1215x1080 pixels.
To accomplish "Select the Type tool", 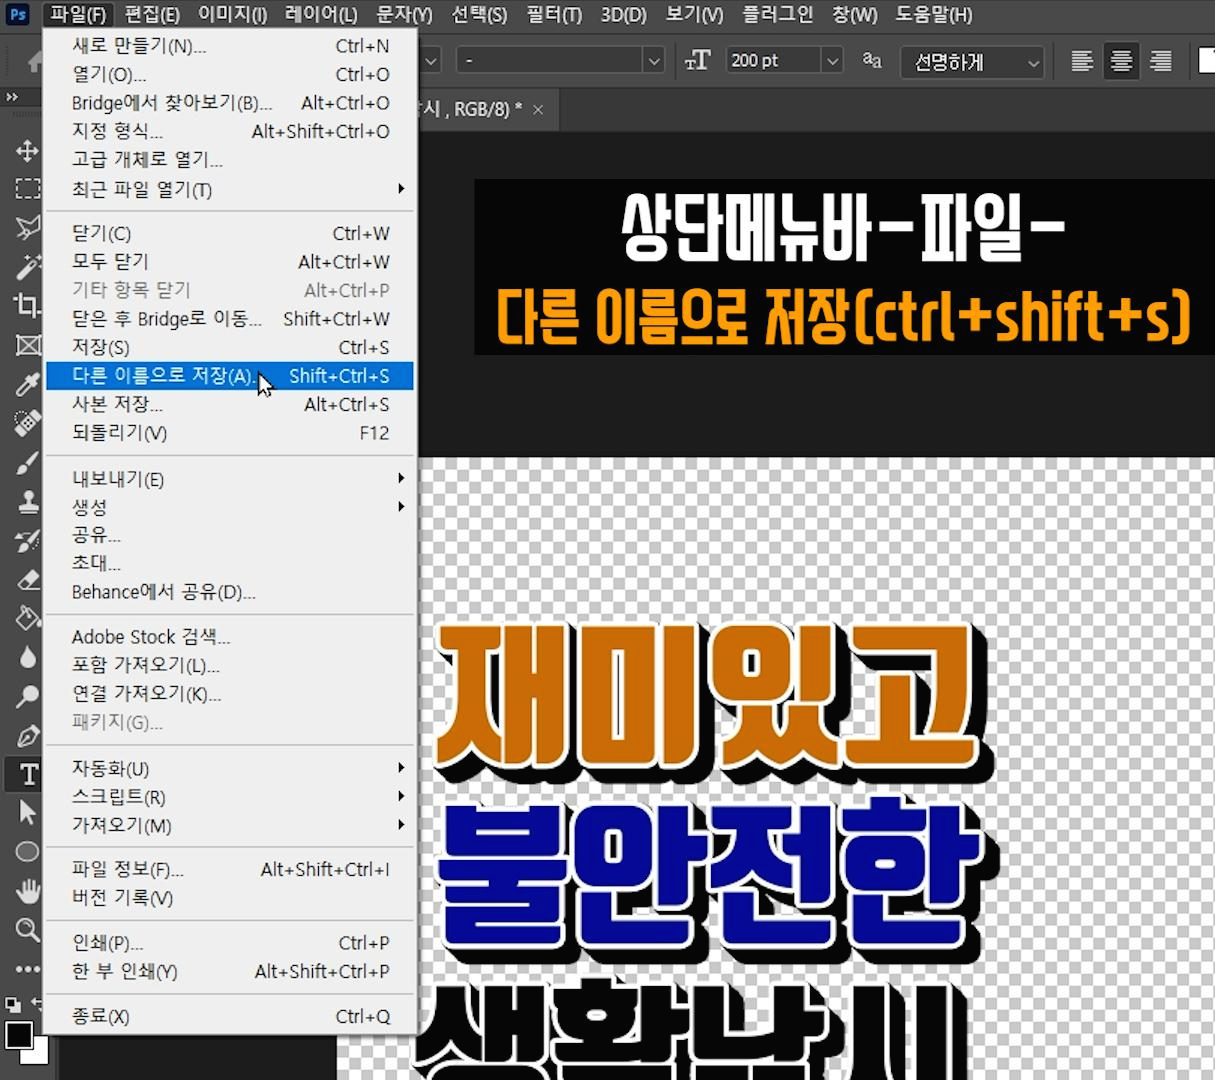I will pyautogui.click(x=27, y=774).
